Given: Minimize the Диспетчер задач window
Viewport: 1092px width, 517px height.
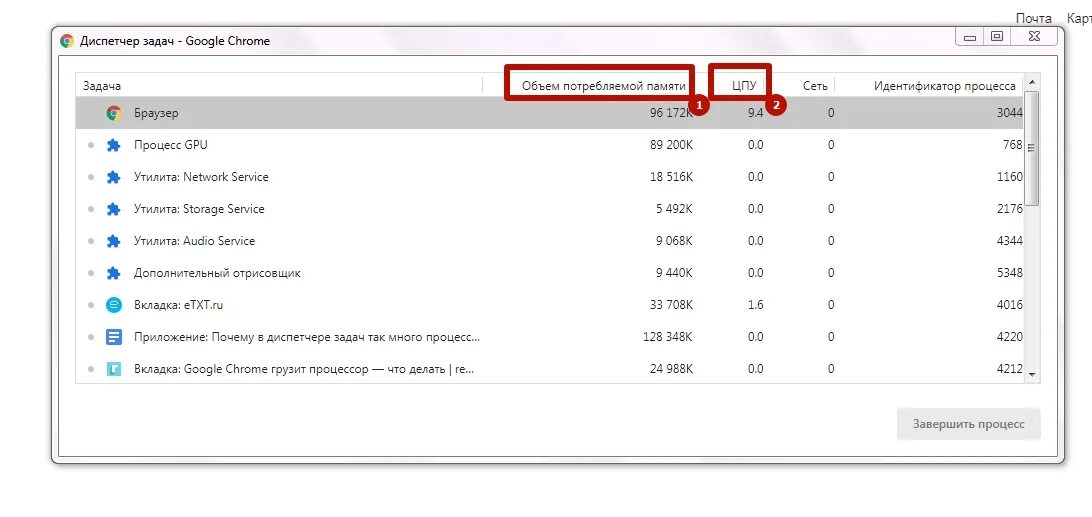Looking at the screenshot, I should click(x=969, y=36).
